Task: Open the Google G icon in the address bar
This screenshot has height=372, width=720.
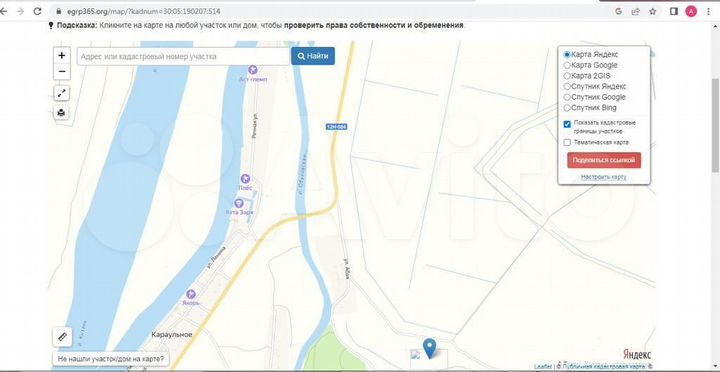Action: [618, 11]
